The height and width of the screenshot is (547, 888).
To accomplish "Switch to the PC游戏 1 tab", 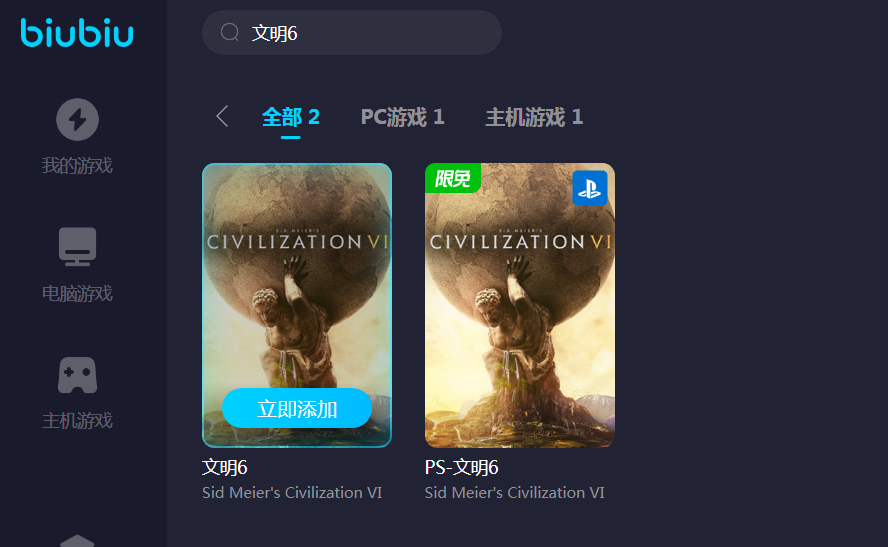I will click(x=403, y=117).
